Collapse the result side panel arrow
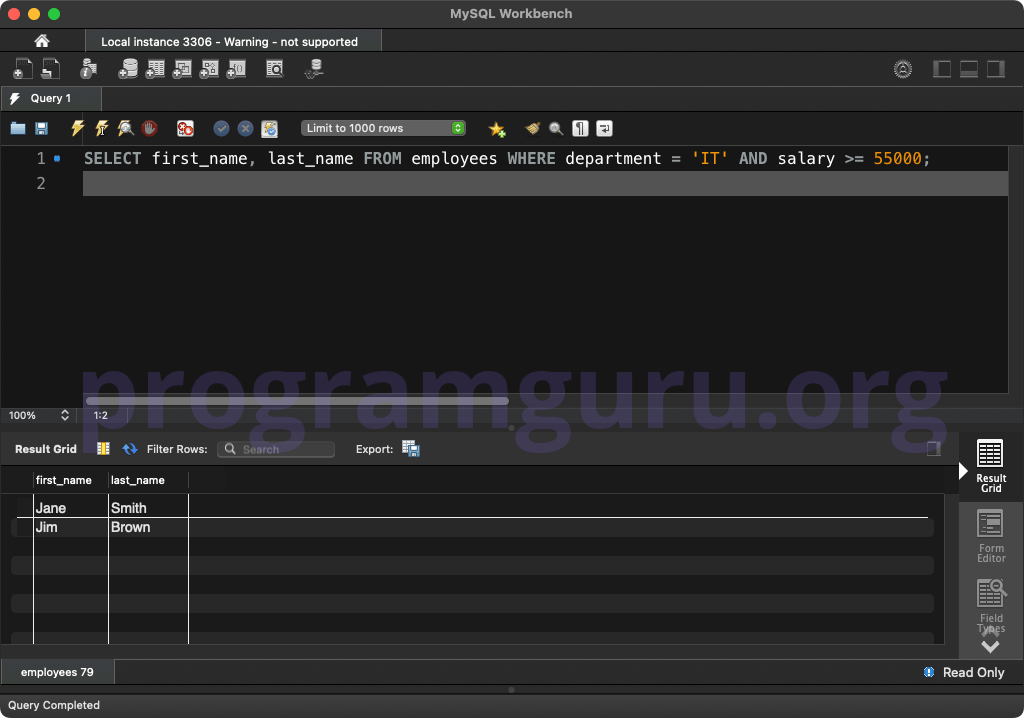The width and height of the screenshot is (1024, 718). (x=963, y=470)
